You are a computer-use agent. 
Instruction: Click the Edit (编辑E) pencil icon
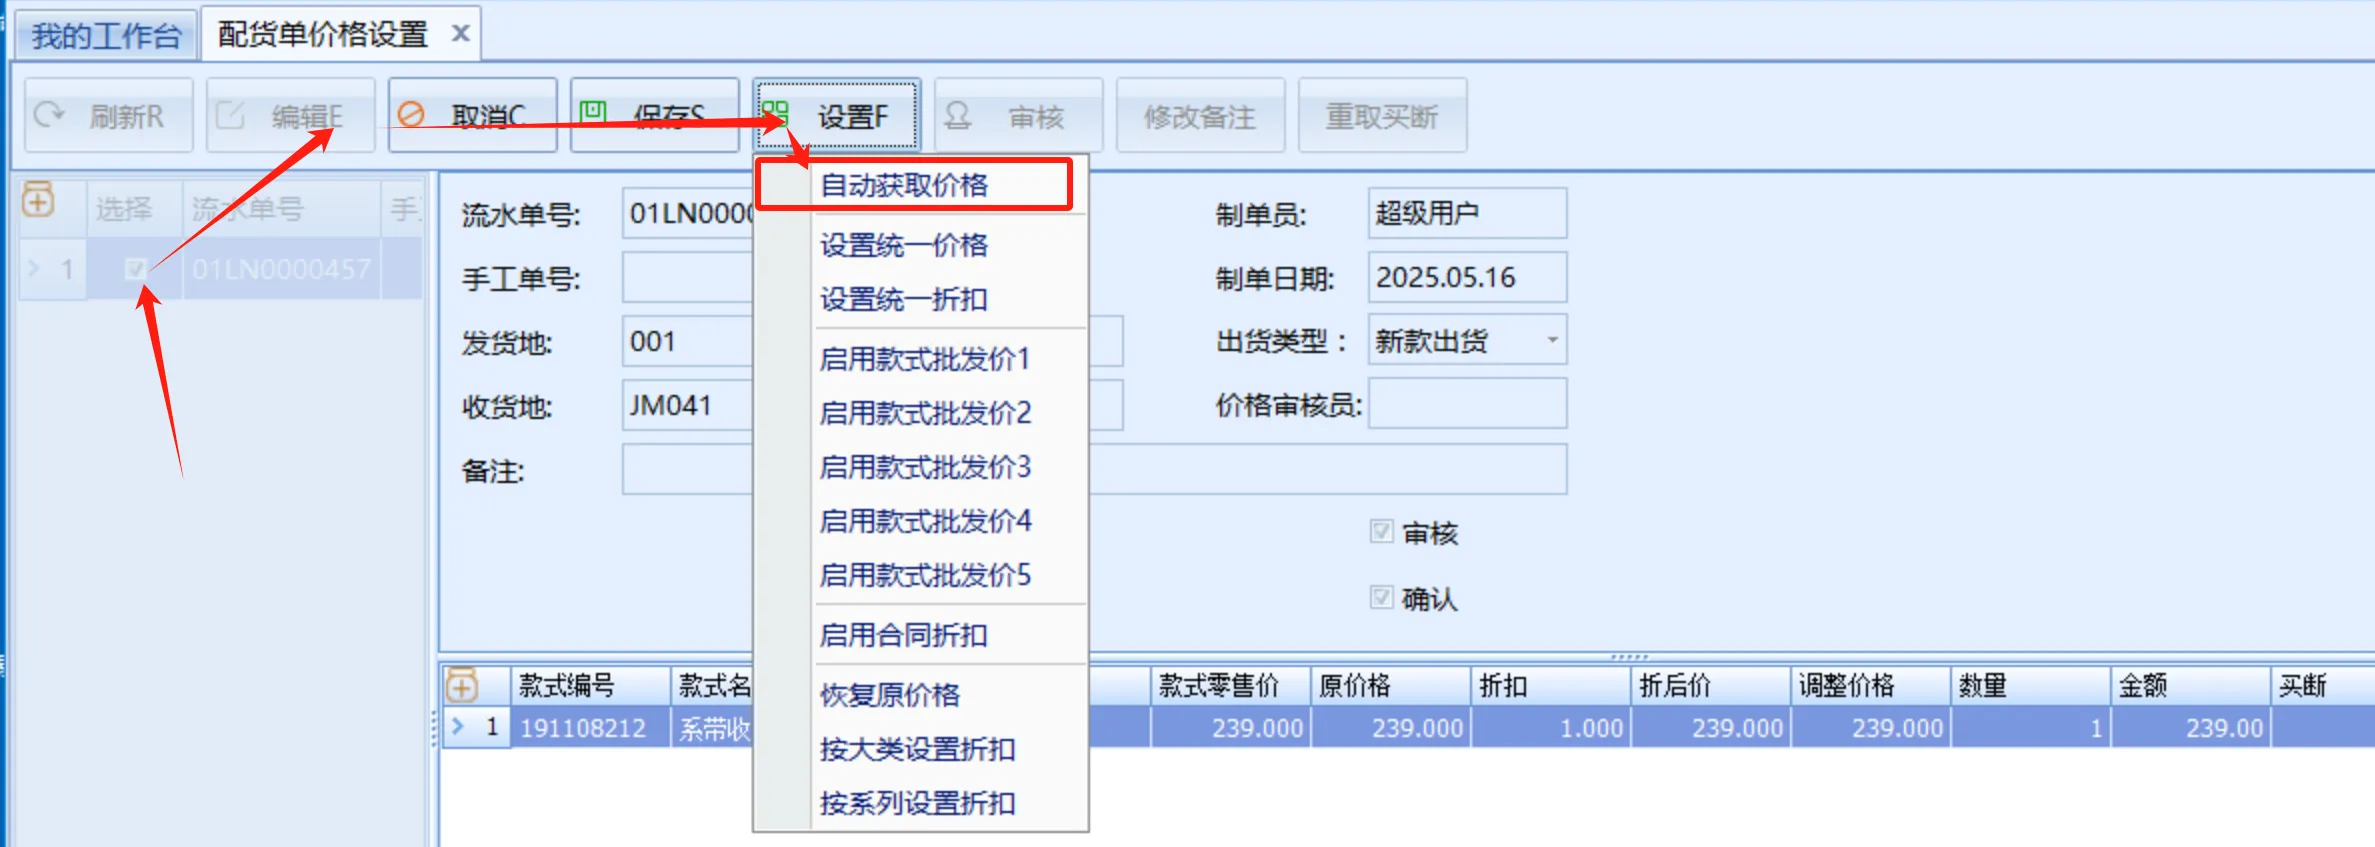[x=230, y=116]
